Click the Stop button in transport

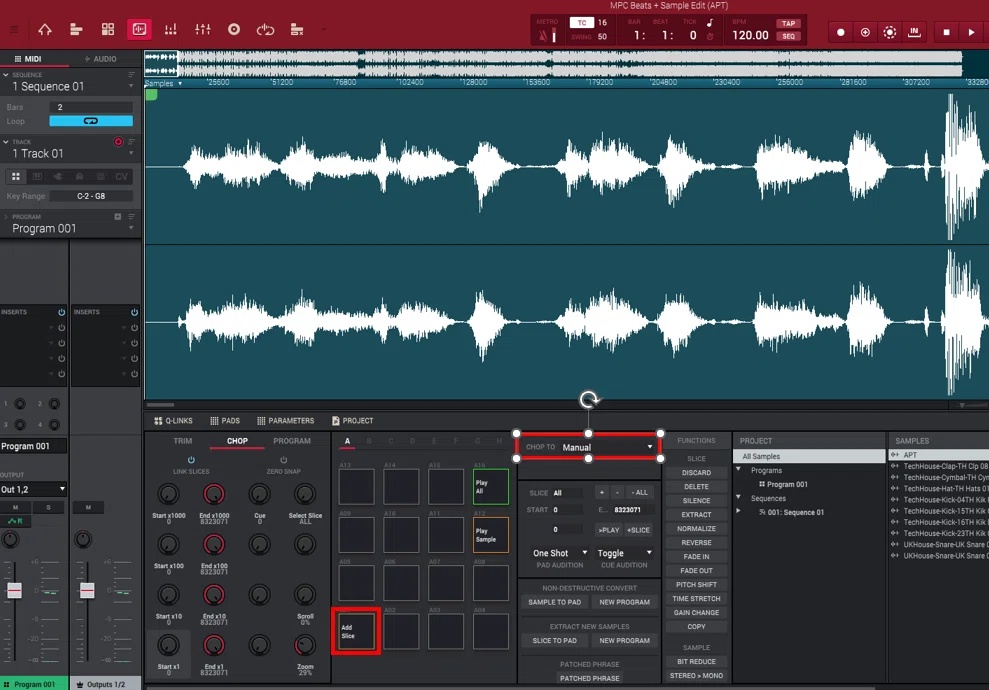pyautogui.click(x=946, y=32)
